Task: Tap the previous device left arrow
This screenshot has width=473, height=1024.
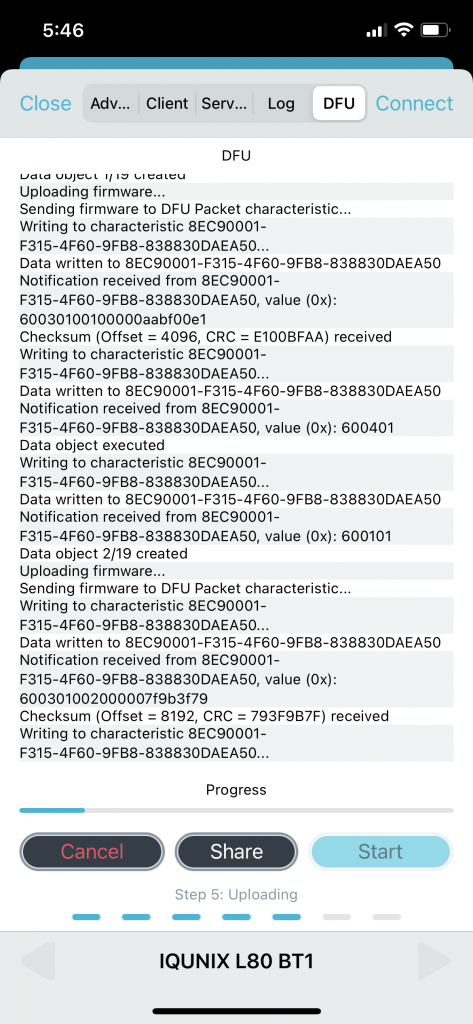Action: pyautogui.click(x=38, y=961)
